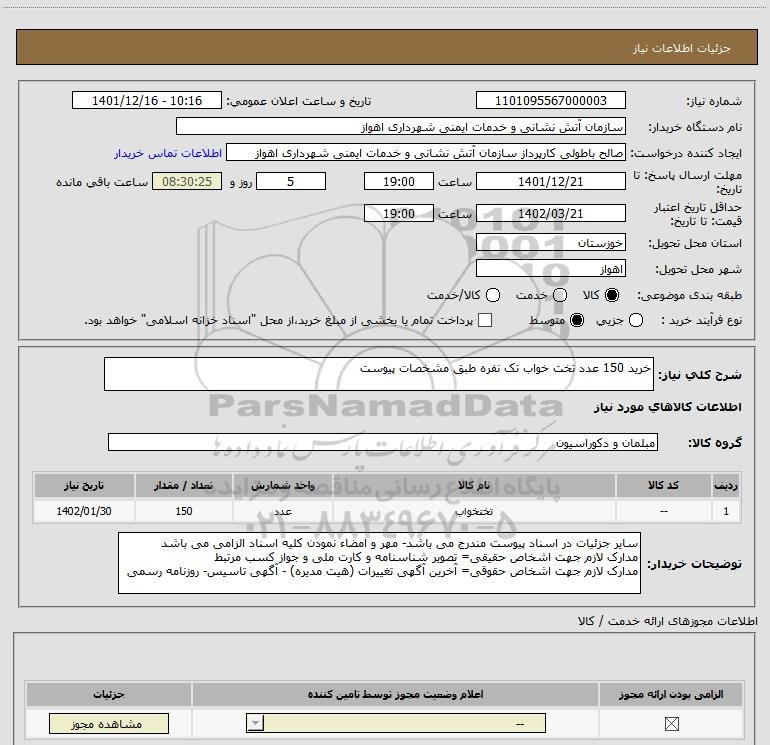Click the تاریخ نیاز column header
770x745 pixels.
[84, 485]
